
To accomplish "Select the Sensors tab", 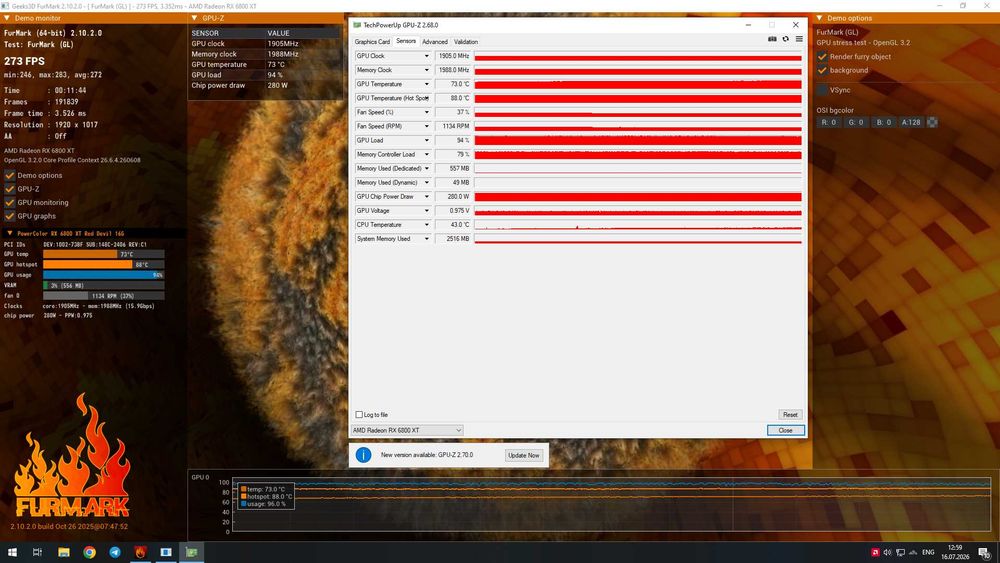I will pyautogui.click(x=406, y=41).
